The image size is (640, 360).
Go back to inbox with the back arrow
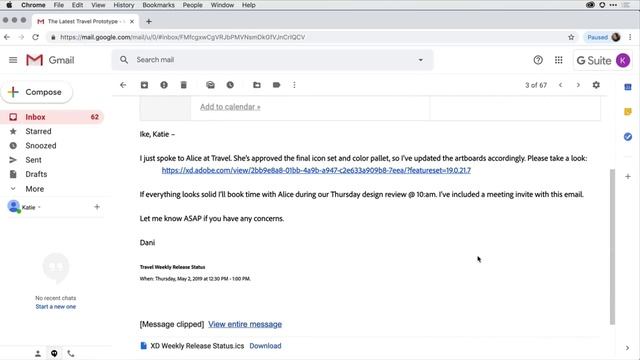tap(123, 85)
